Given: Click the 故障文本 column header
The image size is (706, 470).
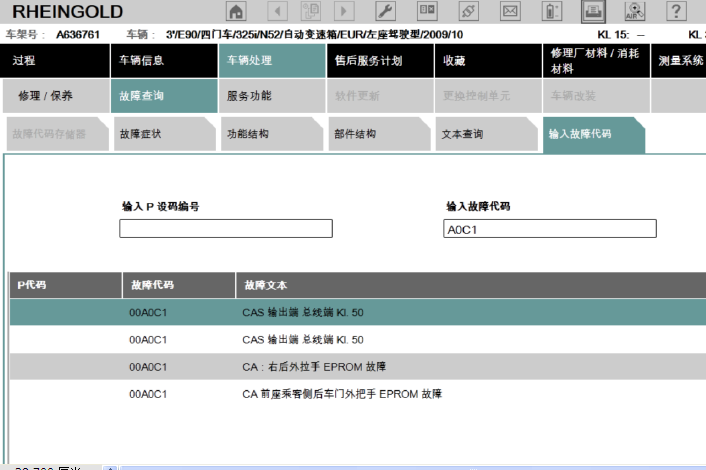Looking at the screenshot, I should (x=471, y=285).
